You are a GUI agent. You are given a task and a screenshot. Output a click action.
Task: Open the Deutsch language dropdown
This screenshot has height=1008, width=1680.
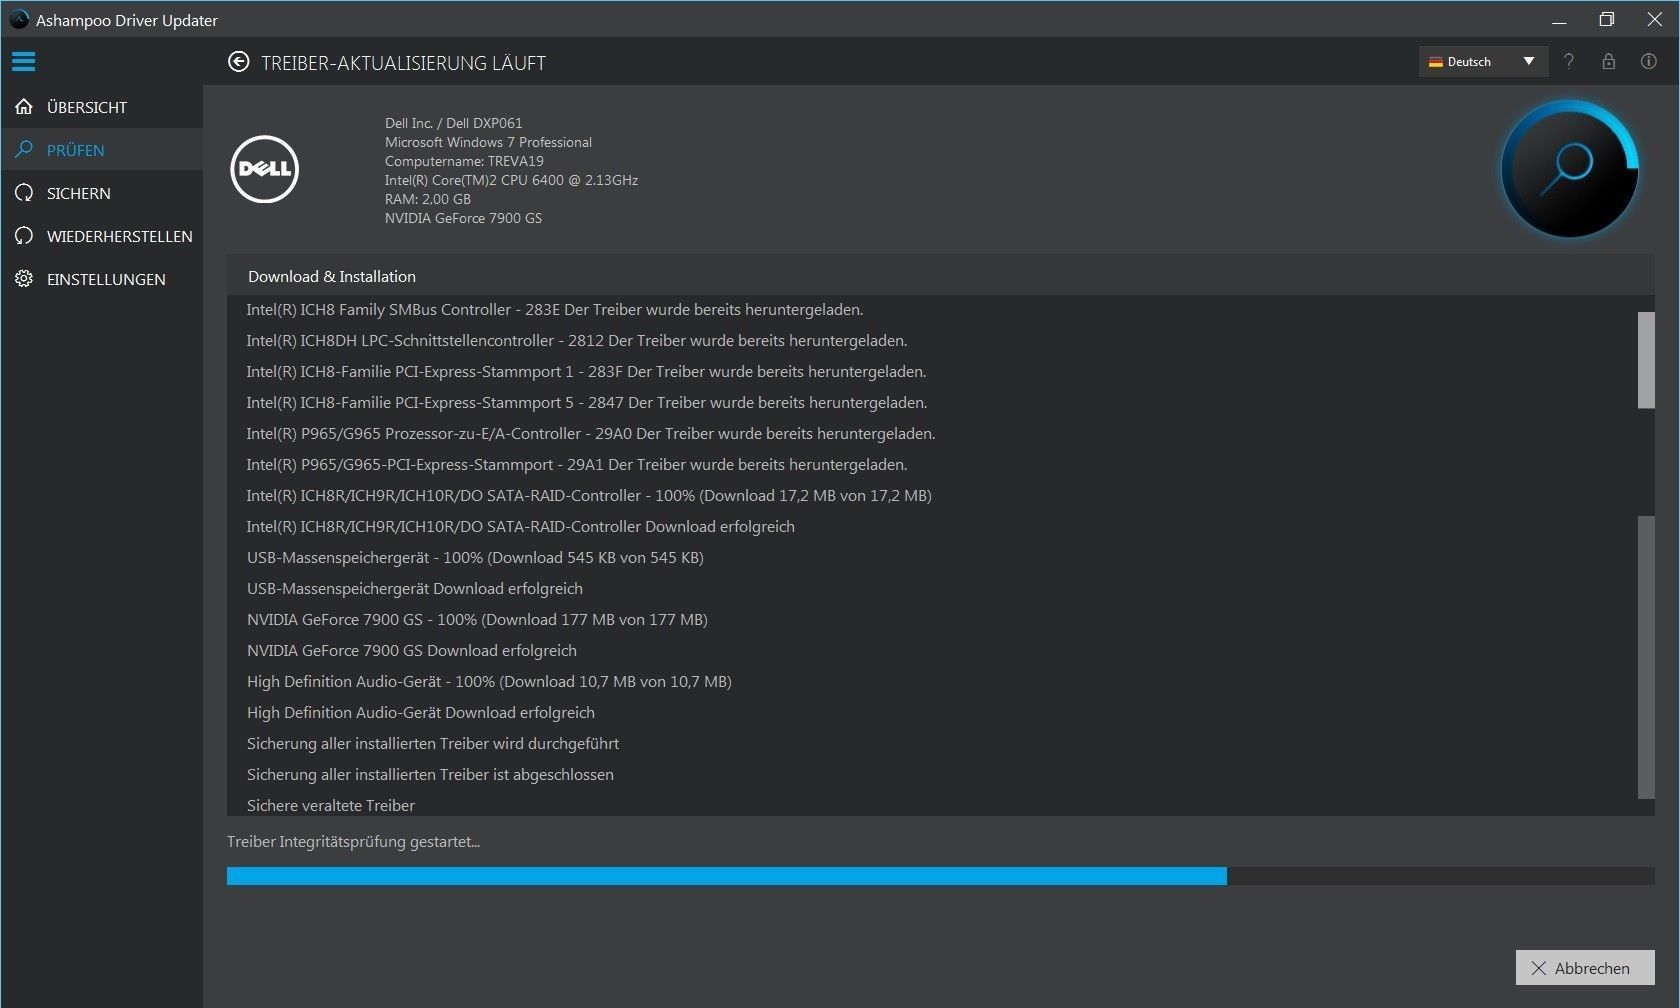(1483, 62)
